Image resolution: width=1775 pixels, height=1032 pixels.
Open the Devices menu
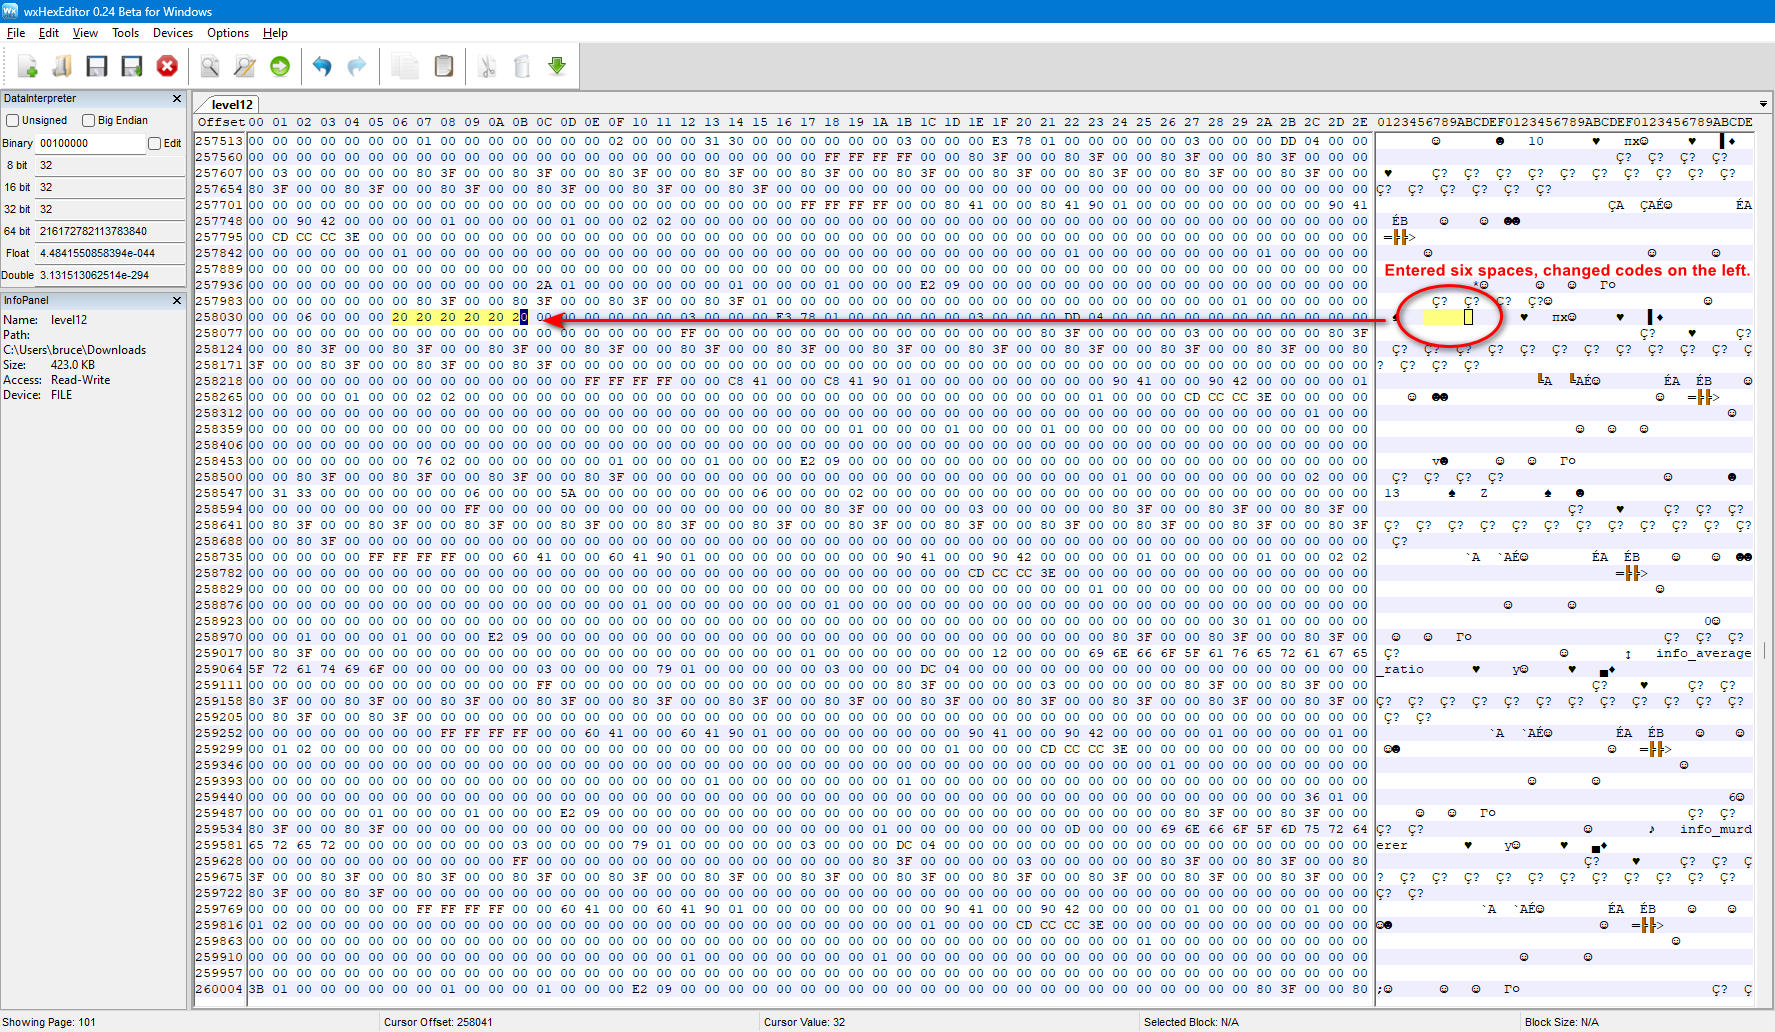coord(173,33)
